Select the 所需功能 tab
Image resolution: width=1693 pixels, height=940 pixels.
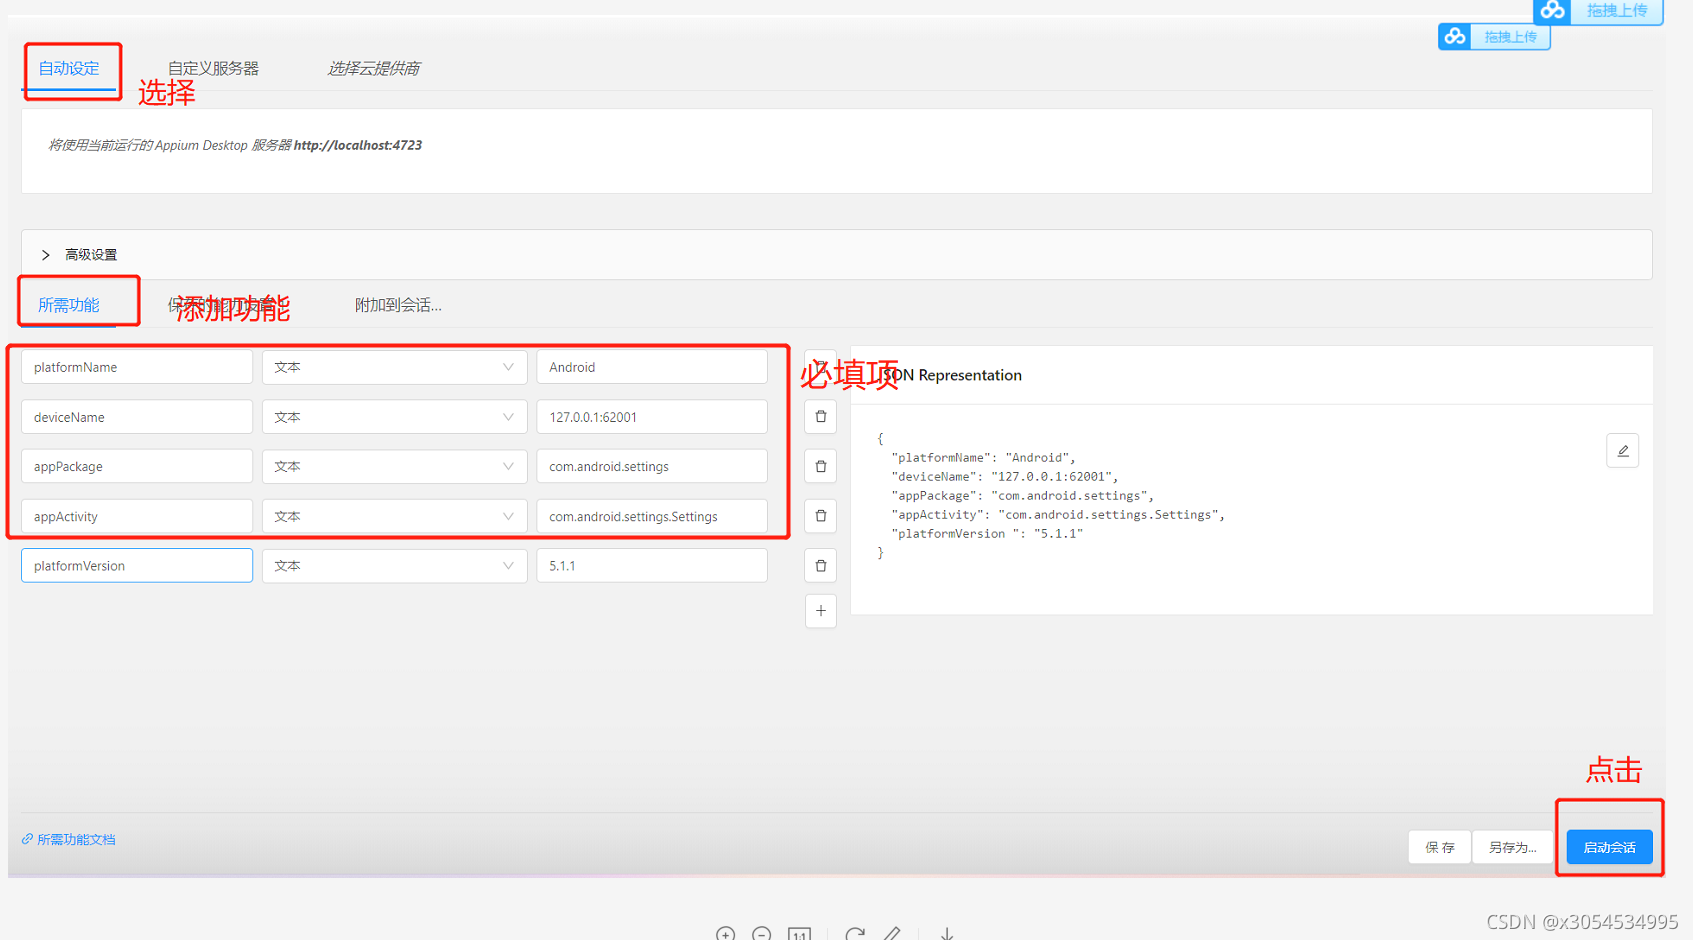click(69, 305)
